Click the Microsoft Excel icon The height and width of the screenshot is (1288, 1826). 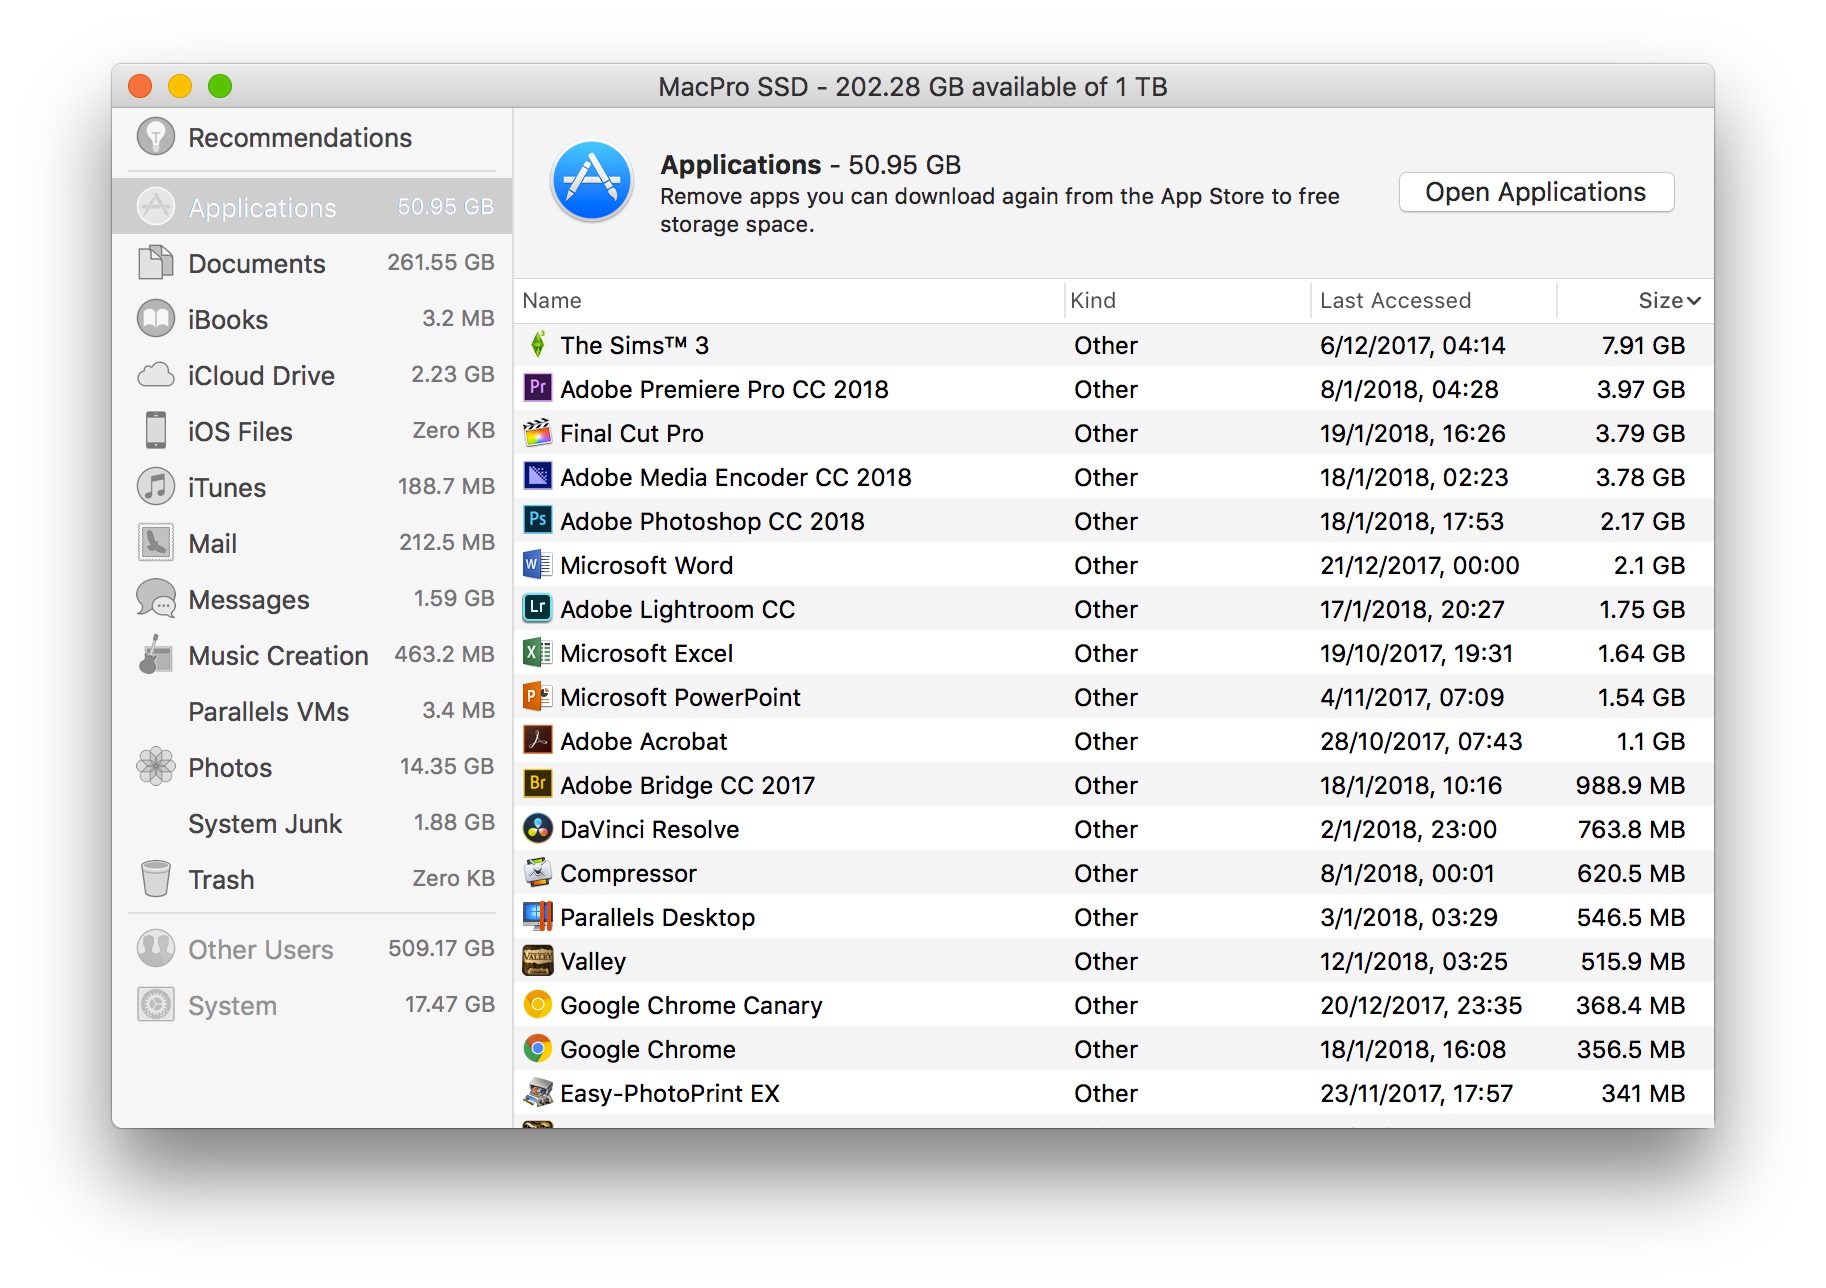(x=538, y=652)
